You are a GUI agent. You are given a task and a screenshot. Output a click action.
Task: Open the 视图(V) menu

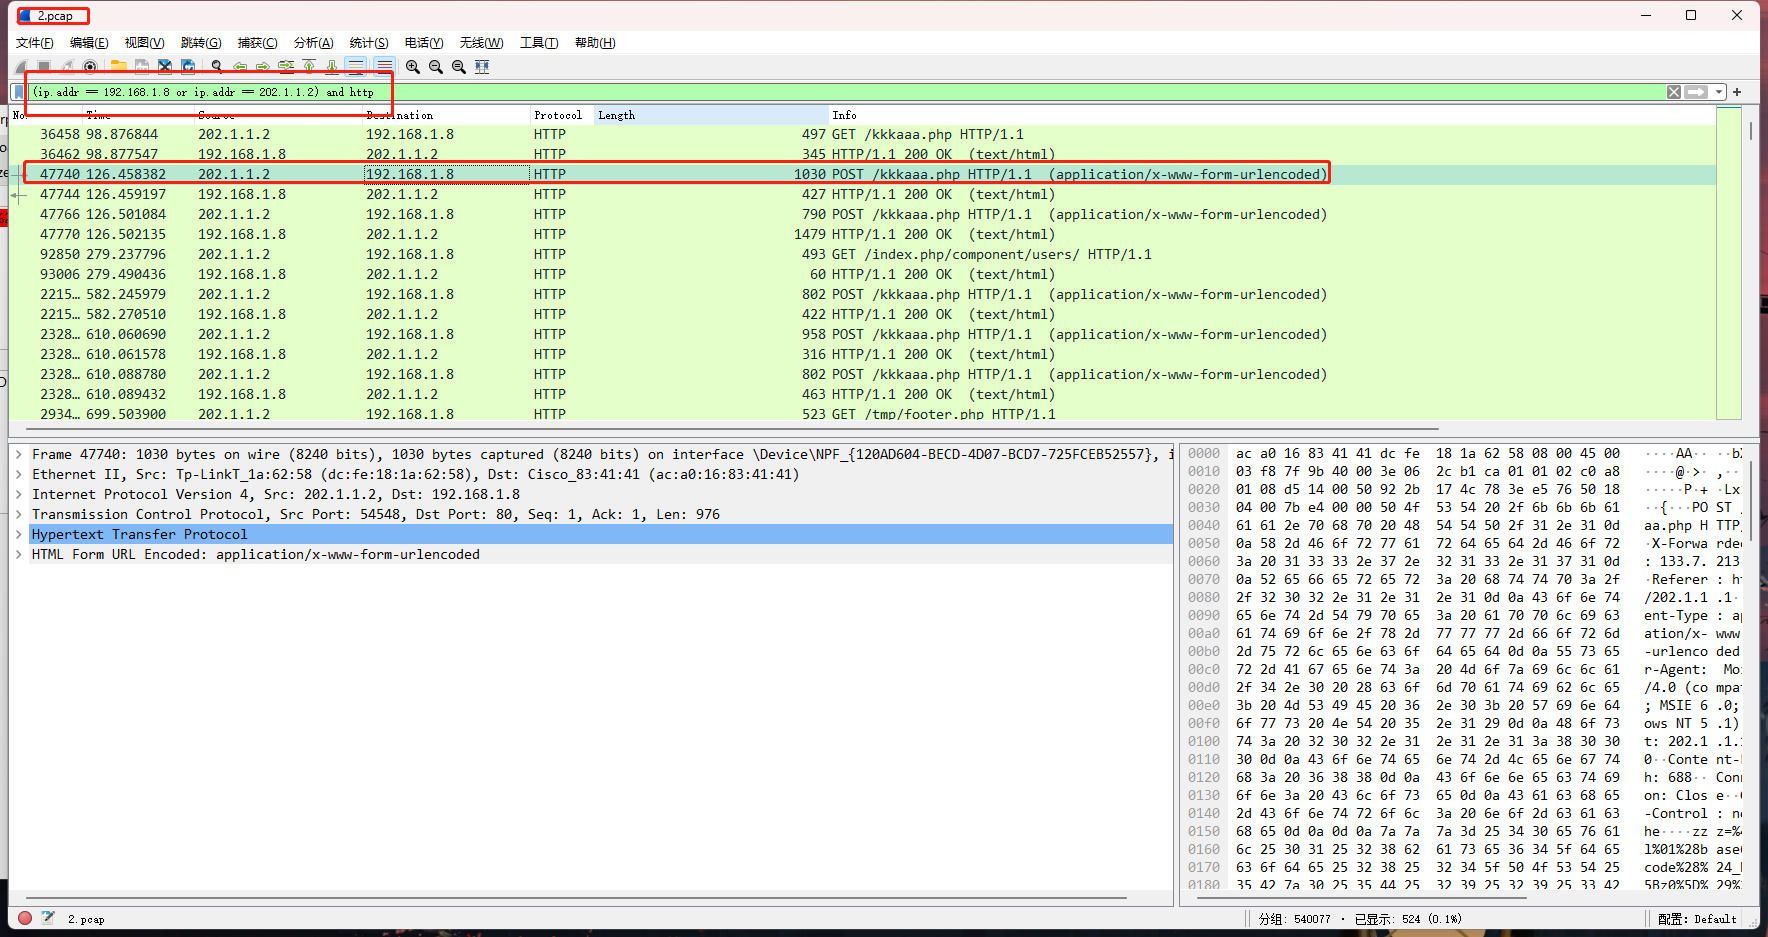(x=144, y=43)
